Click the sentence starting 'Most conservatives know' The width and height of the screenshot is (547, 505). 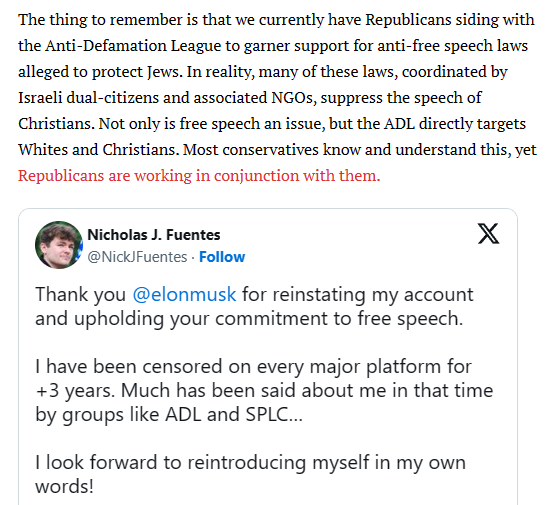(360, 150)
